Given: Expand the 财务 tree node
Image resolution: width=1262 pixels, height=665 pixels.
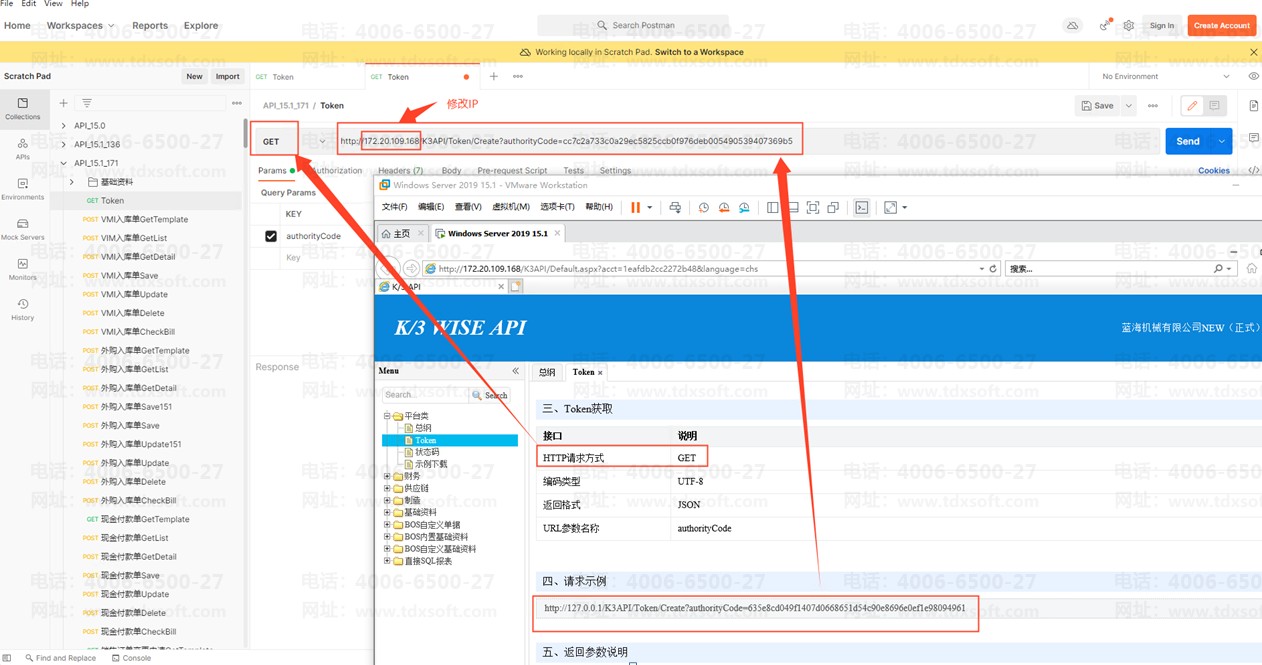Looking at the screenshot, I should 387,476.
